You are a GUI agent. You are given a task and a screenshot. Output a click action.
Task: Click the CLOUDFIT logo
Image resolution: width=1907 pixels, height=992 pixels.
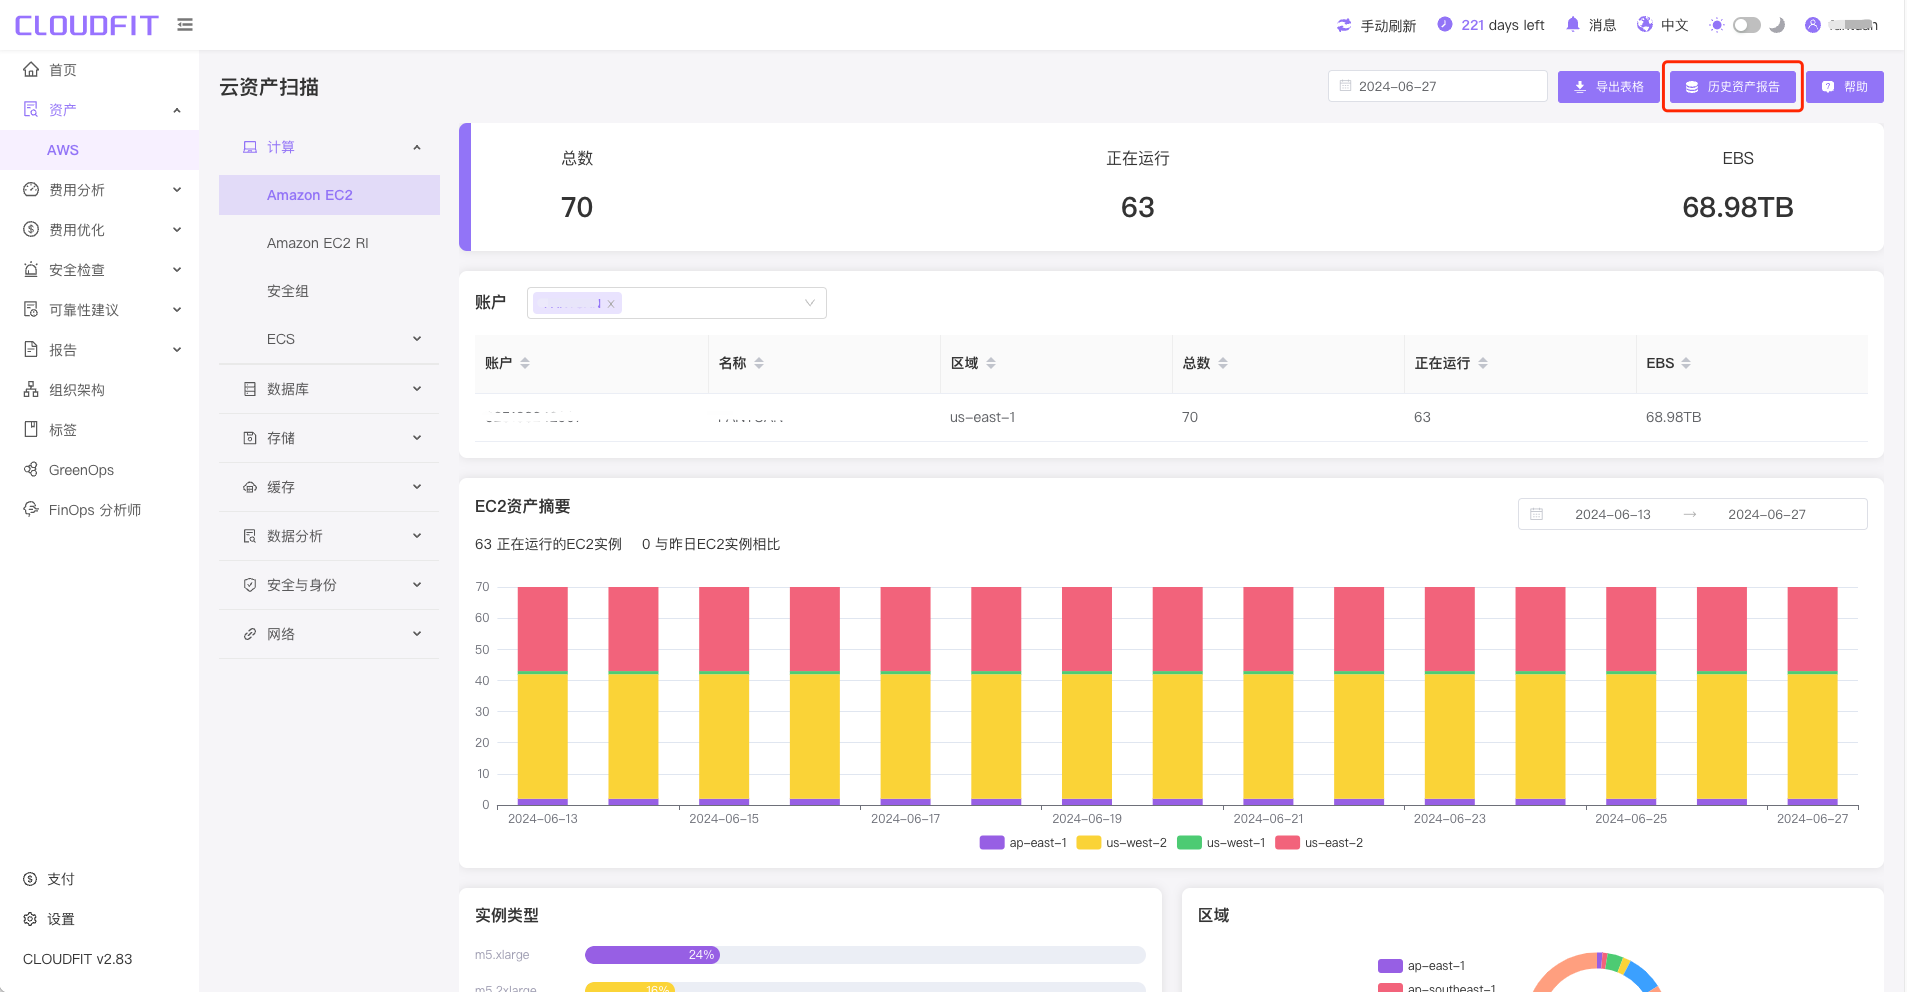click(87, 25)
